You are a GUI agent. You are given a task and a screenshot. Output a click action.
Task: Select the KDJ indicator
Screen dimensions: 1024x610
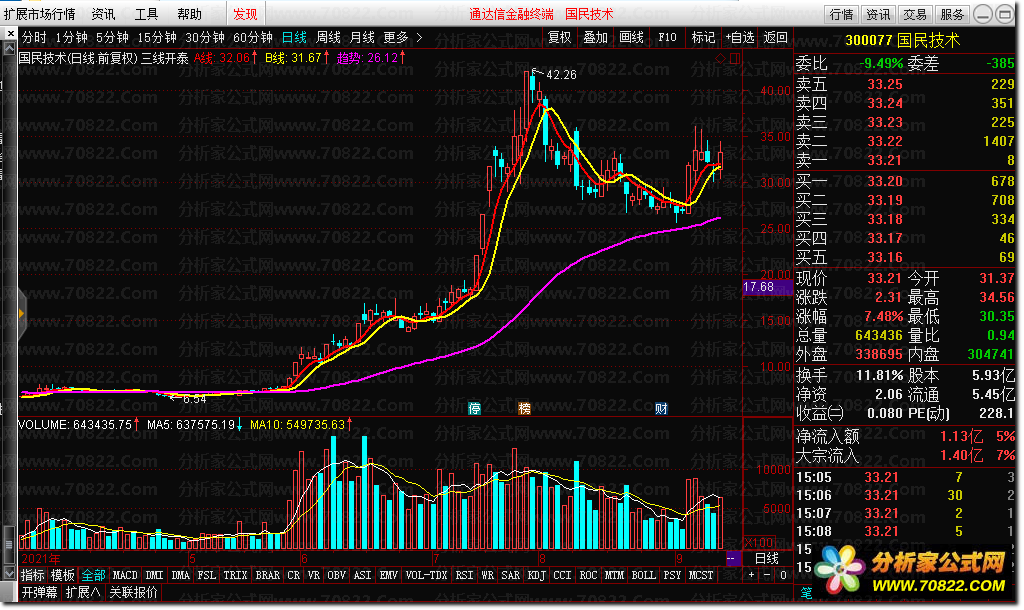tap(536, 575)
